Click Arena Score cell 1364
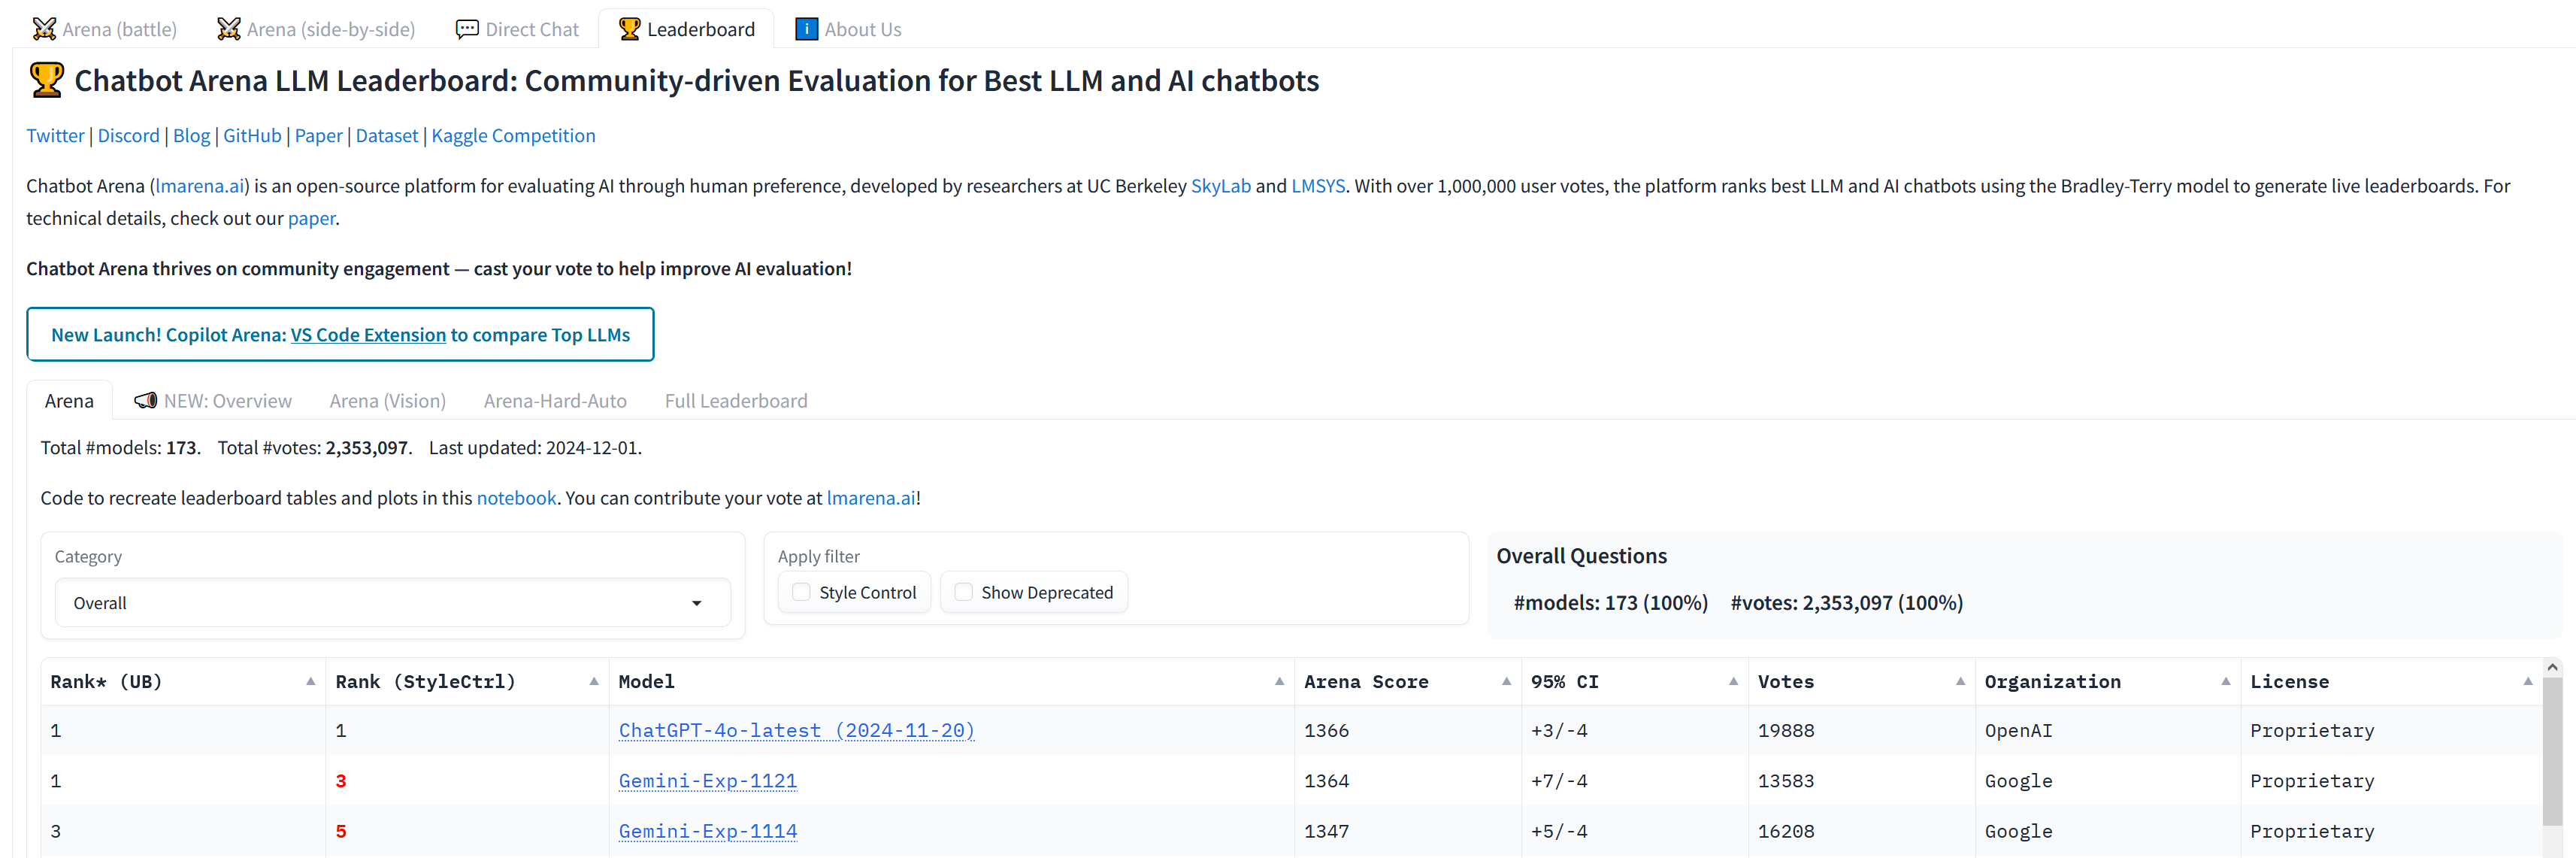The width and height of the screenshot is (2576, 858). (1407, 780)
